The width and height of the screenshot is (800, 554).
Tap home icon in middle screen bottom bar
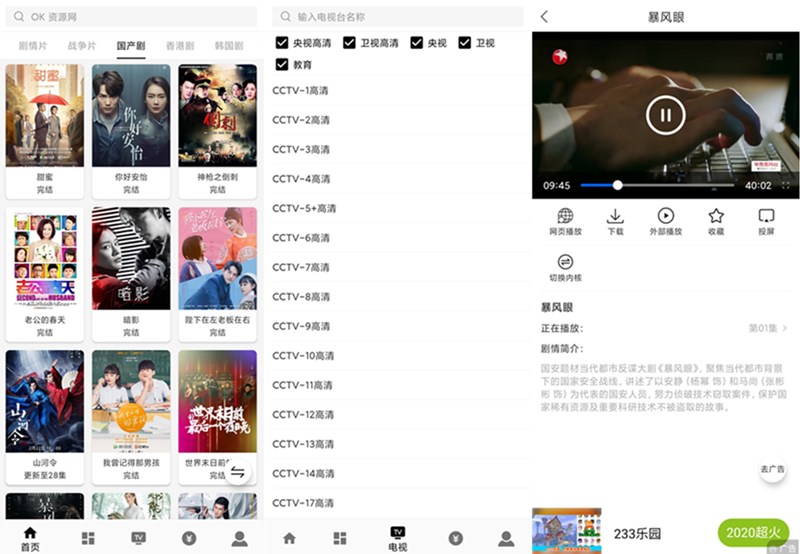coord(289,538)
